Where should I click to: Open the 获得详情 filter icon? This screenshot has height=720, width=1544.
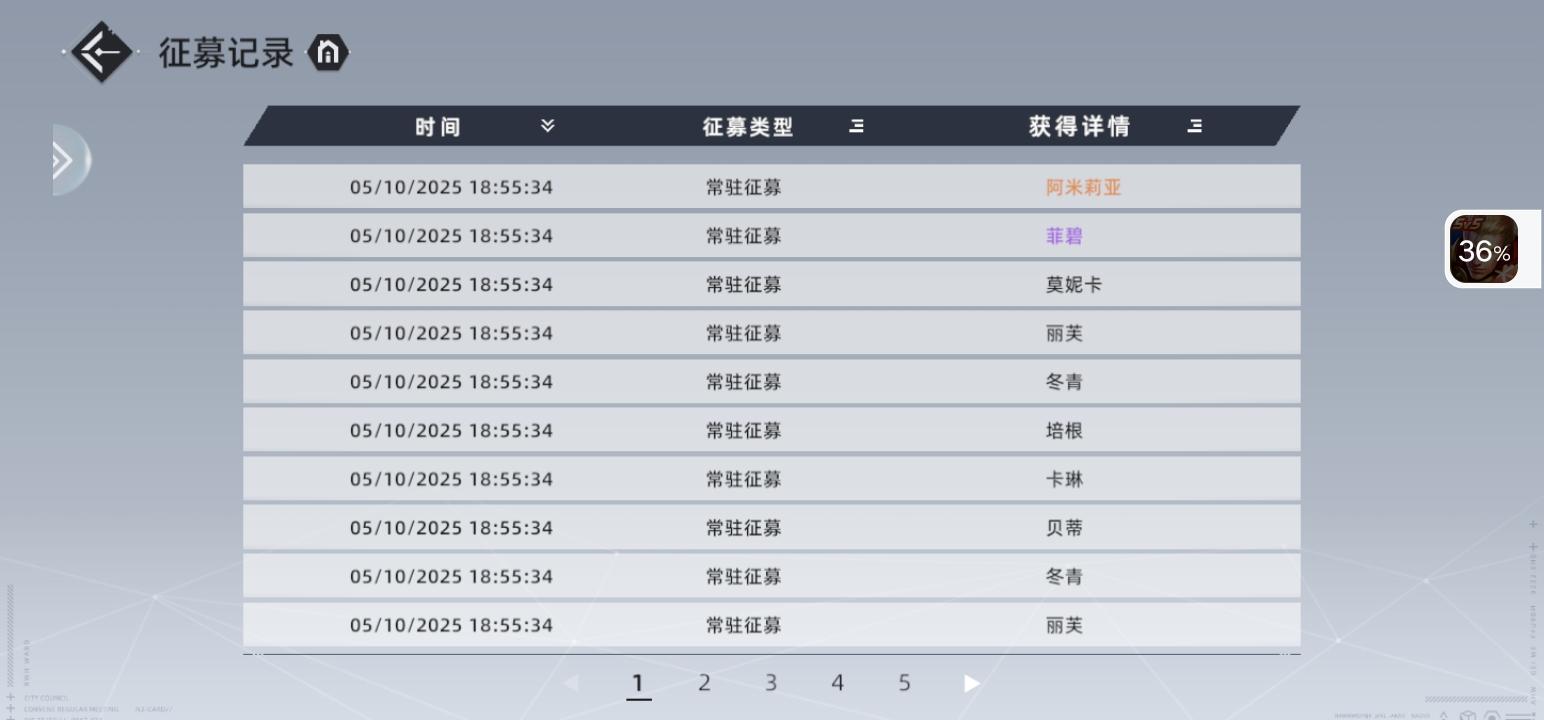[x=1195, y=126]
